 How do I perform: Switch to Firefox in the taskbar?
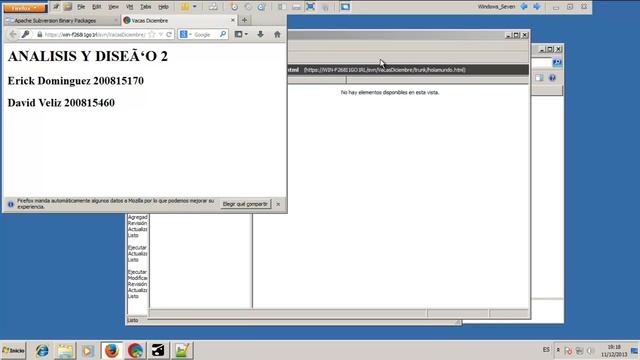112,351
